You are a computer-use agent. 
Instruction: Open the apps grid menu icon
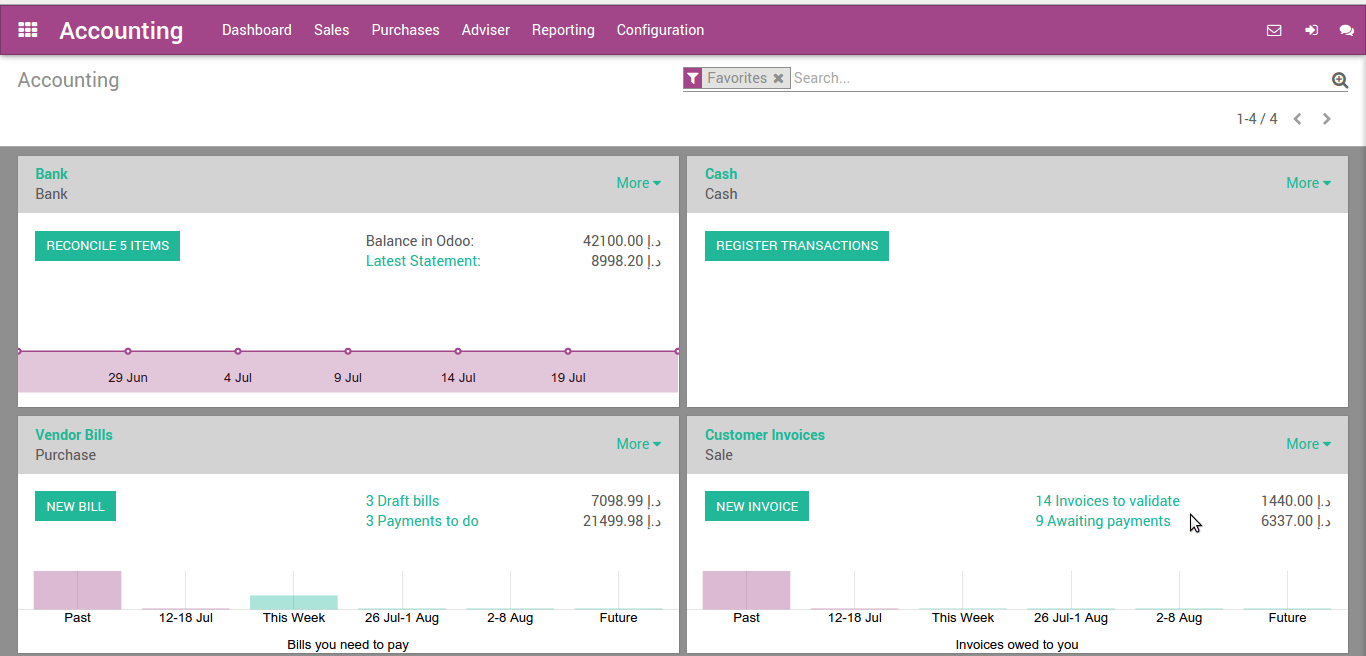27,29
